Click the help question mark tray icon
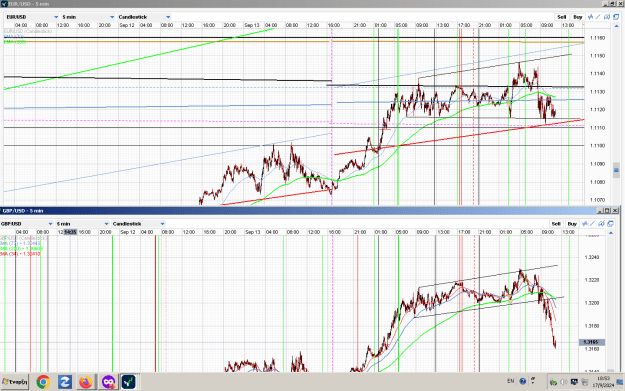Viewport: 625px width, 391px height. pyautogui.click(x=523, y=381)
